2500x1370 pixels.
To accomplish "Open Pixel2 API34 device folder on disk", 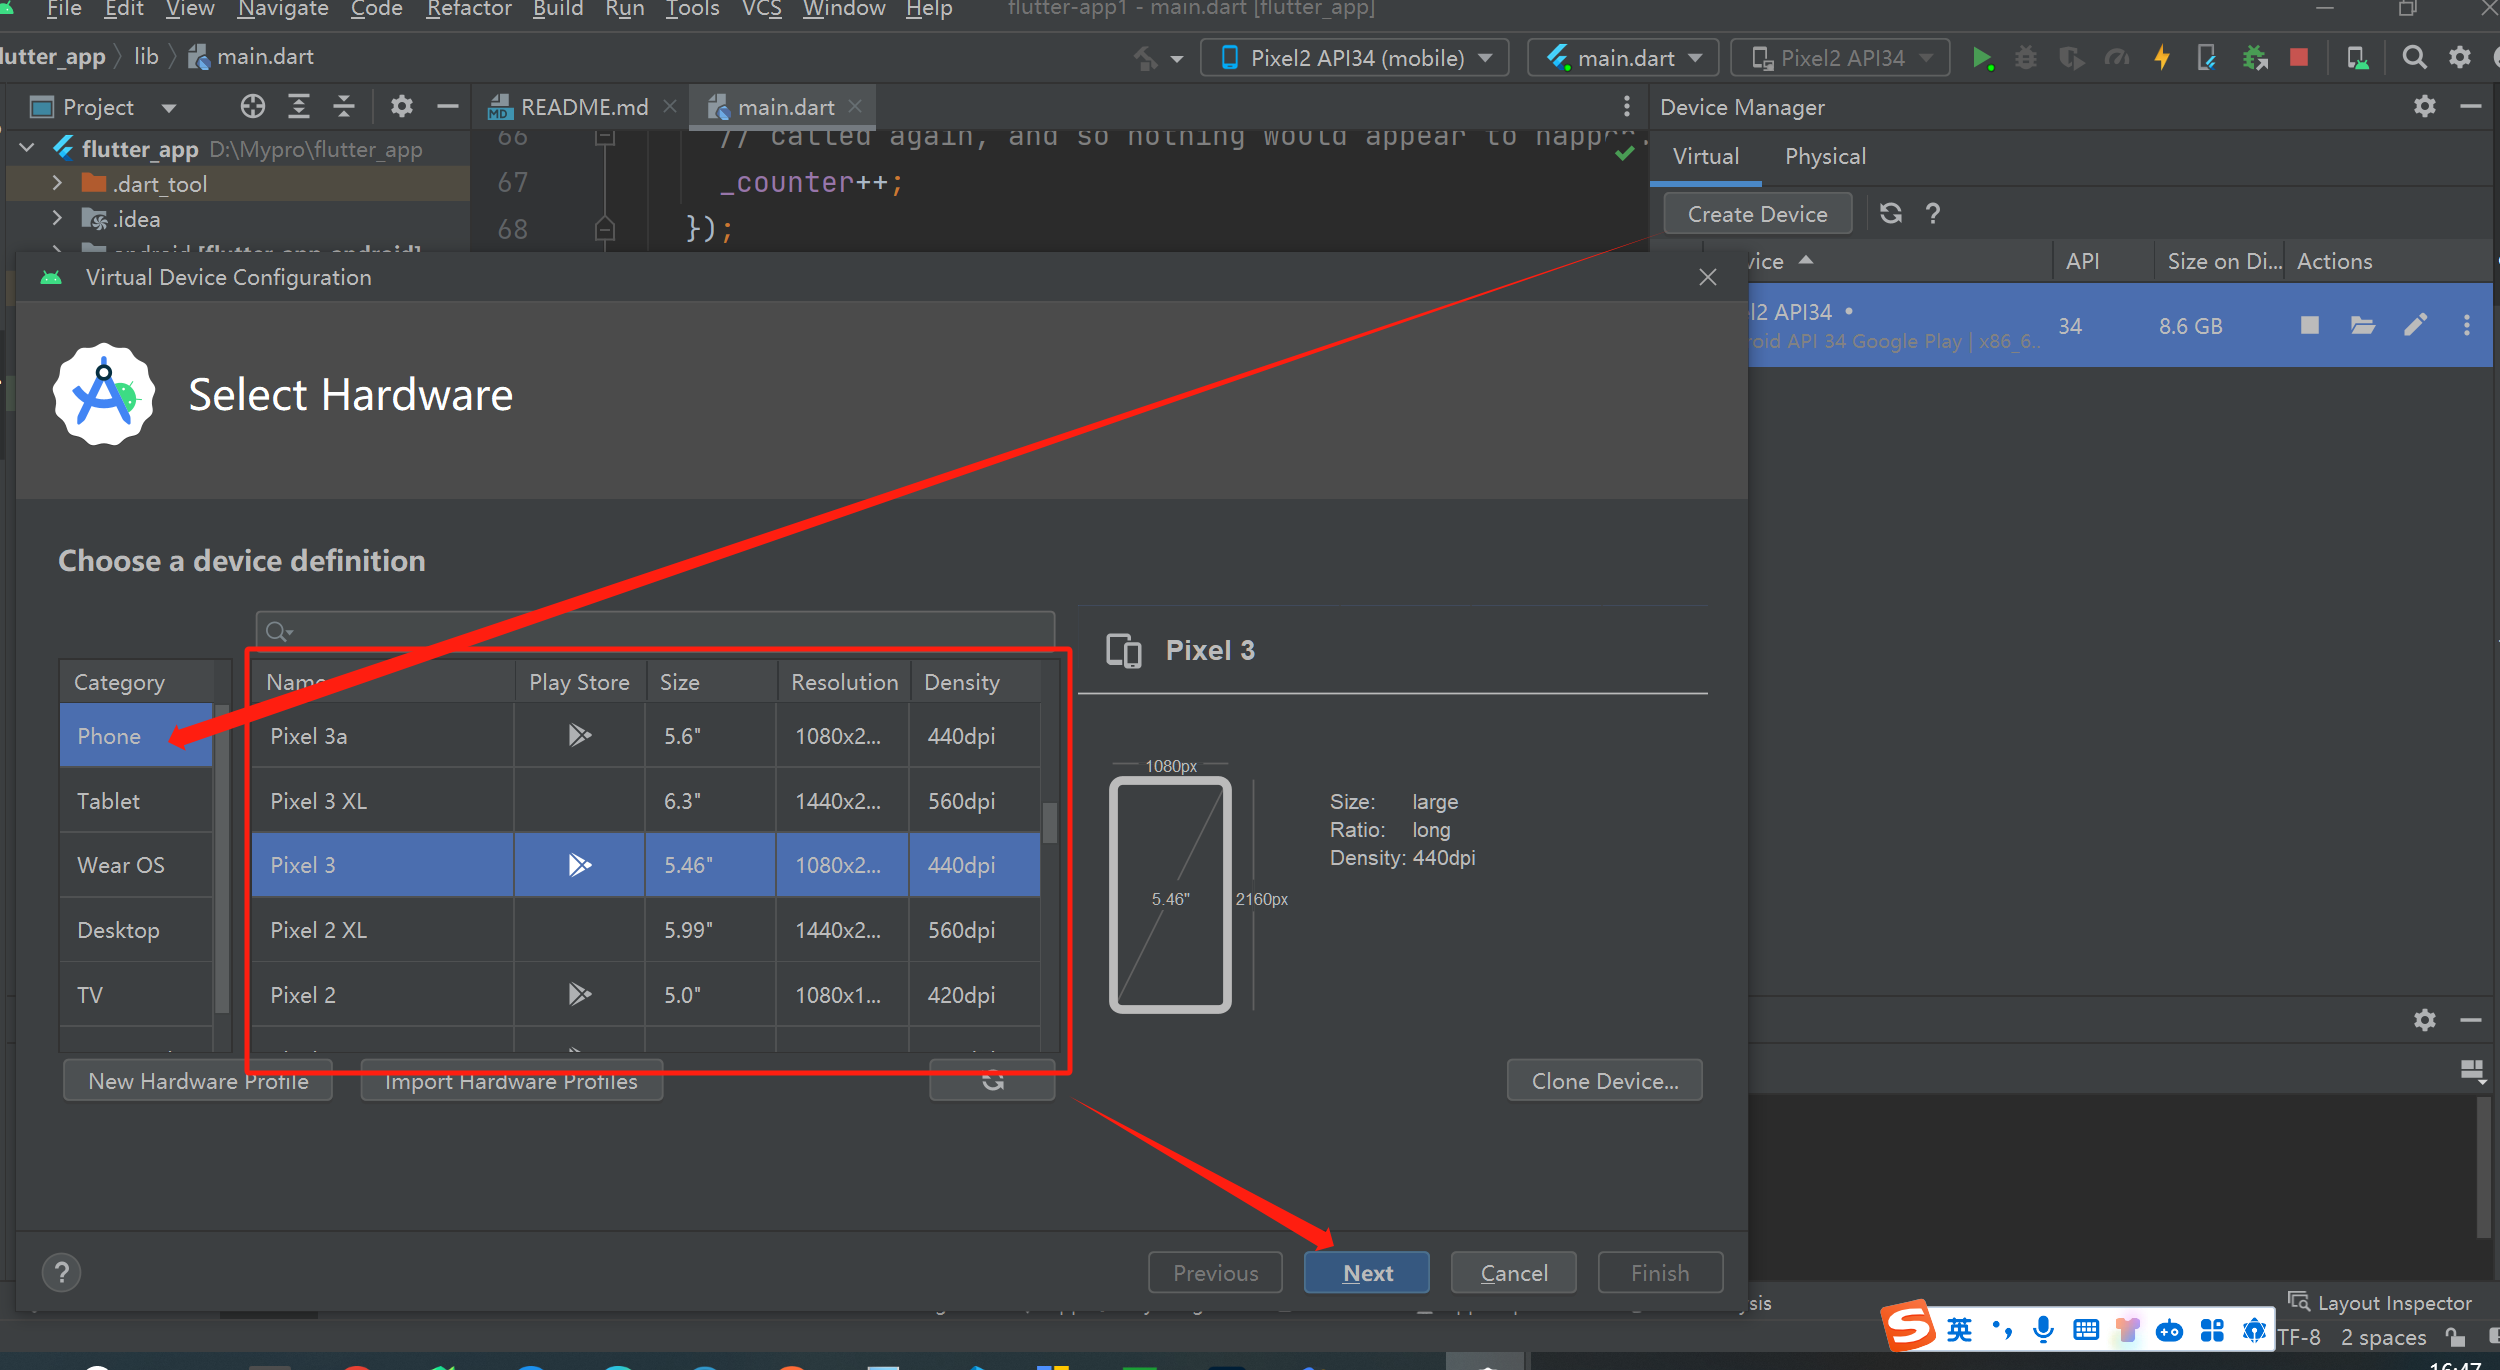I will (x=2363, y=325).
